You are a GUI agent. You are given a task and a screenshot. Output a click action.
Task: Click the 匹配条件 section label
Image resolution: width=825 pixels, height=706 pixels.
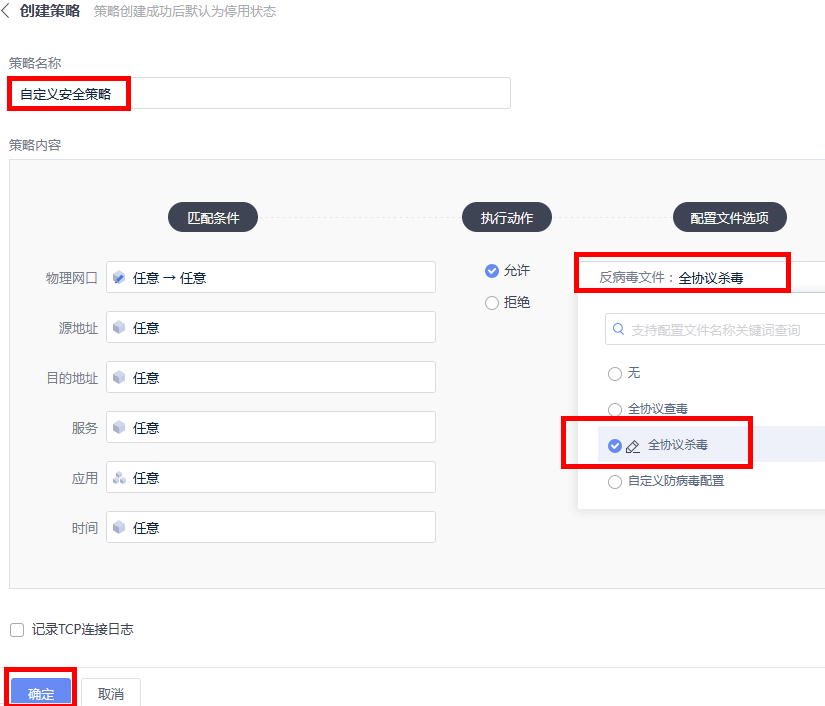coord(212,217)
